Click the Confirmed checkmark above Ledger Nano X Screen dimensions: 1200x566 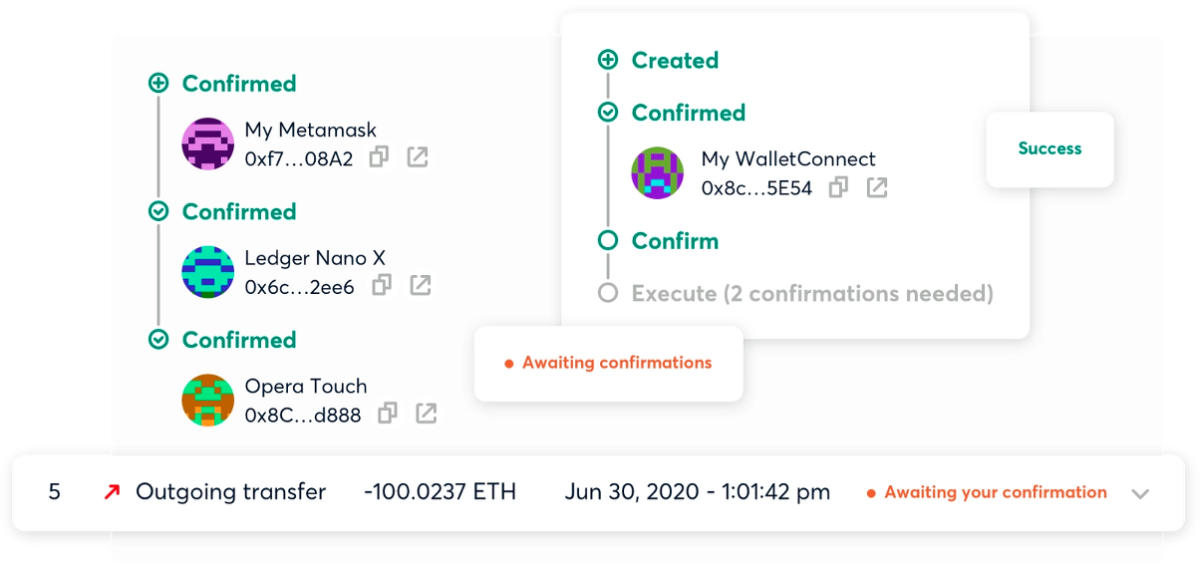158,211
